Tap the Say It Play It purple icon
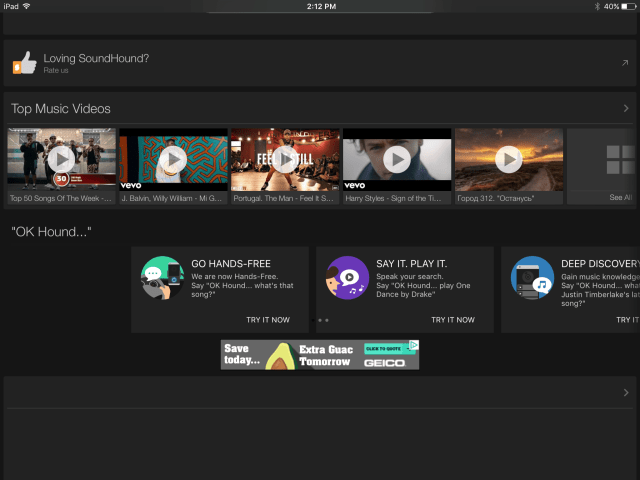 click(347, 278)
